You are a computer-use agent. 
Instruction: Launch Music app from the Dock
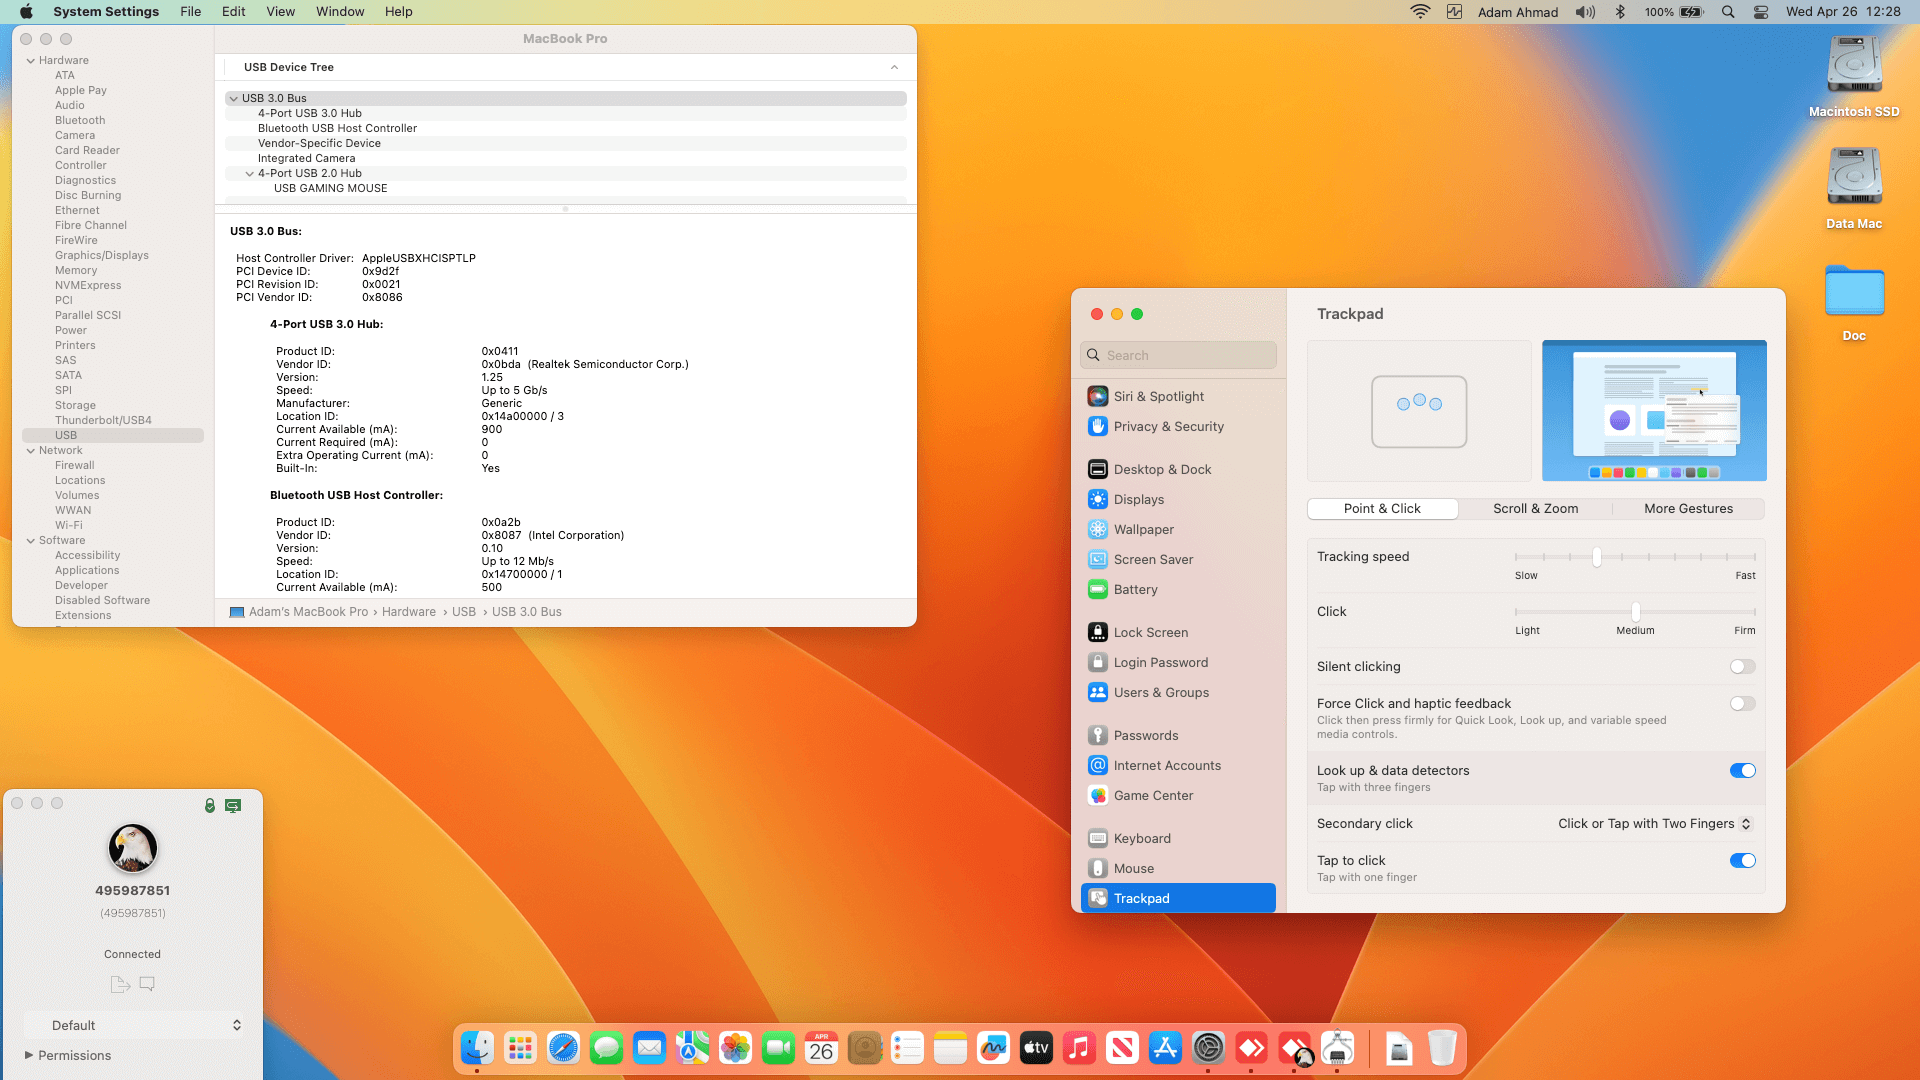(1079, 1048)
